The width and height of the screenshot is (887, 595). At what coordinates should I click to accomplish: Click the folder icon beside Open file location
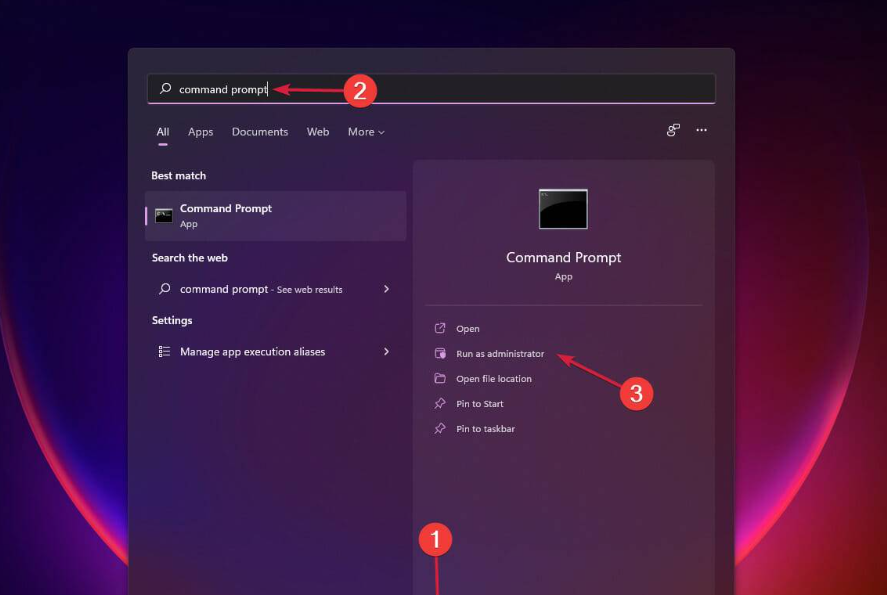point(440,378)
